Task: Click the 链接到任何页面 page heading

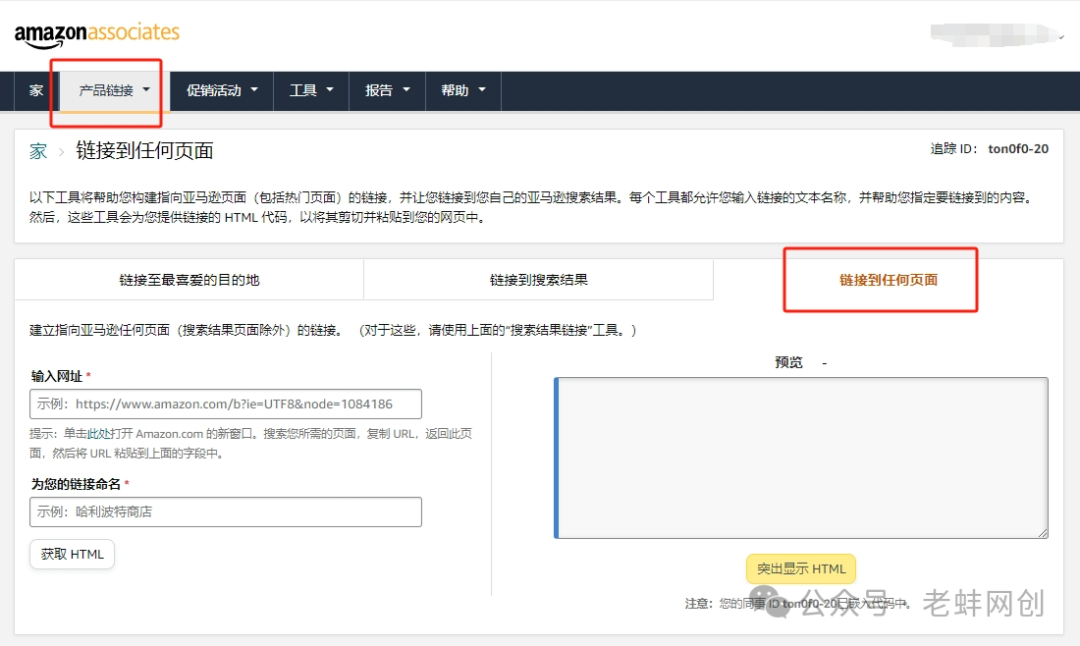Action: (145, 151)
